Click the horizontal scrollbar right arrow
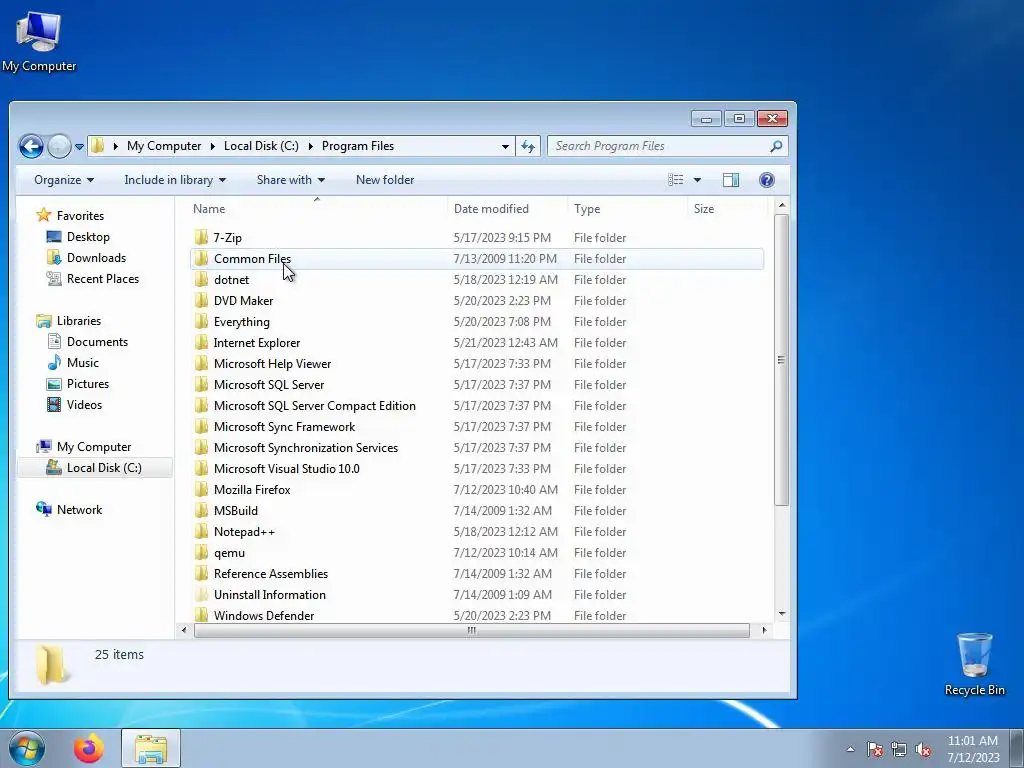The image size is (1024, 768). coord(763,630)
